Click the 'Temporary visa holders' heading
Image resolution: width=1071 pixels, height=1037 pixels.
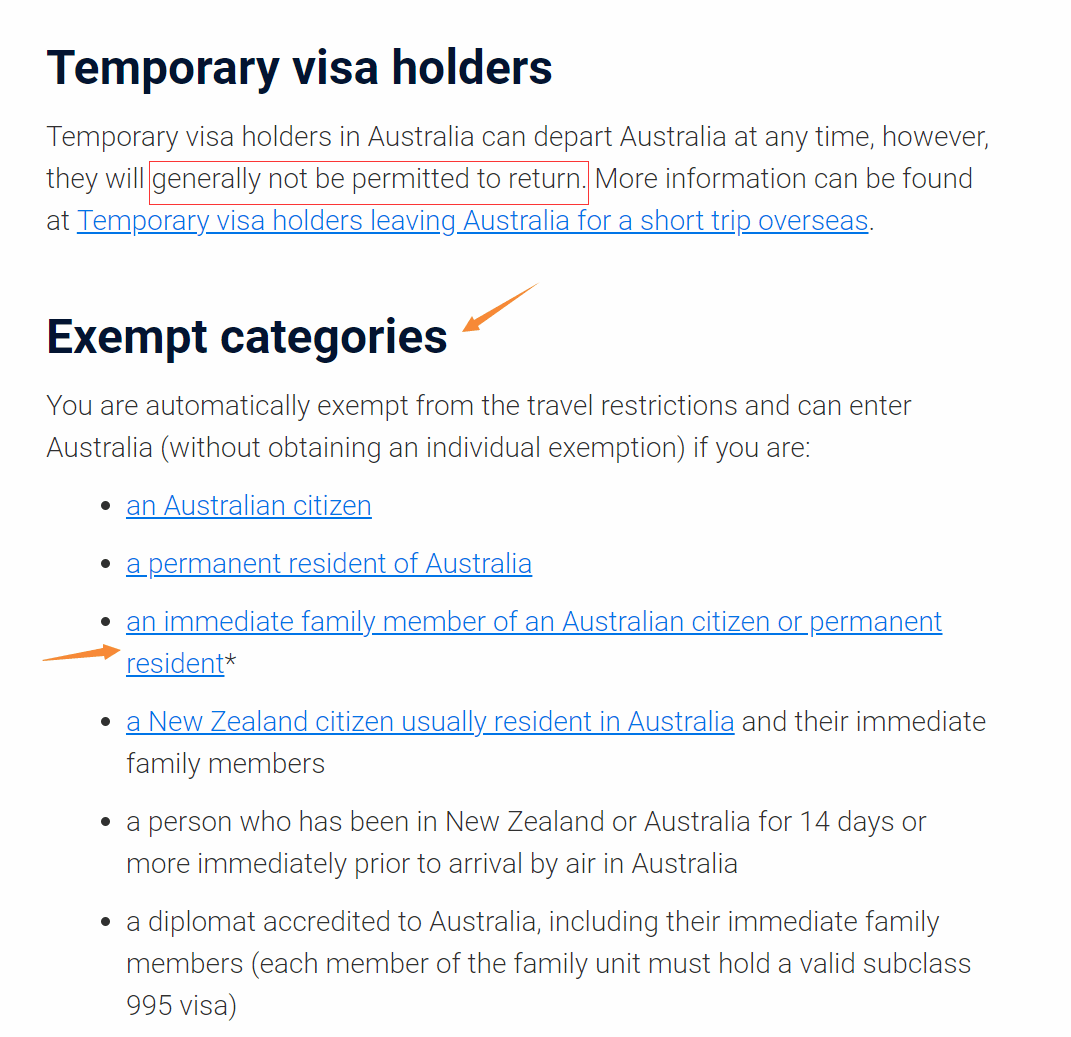pyautogui.click(x=299, y=68)
